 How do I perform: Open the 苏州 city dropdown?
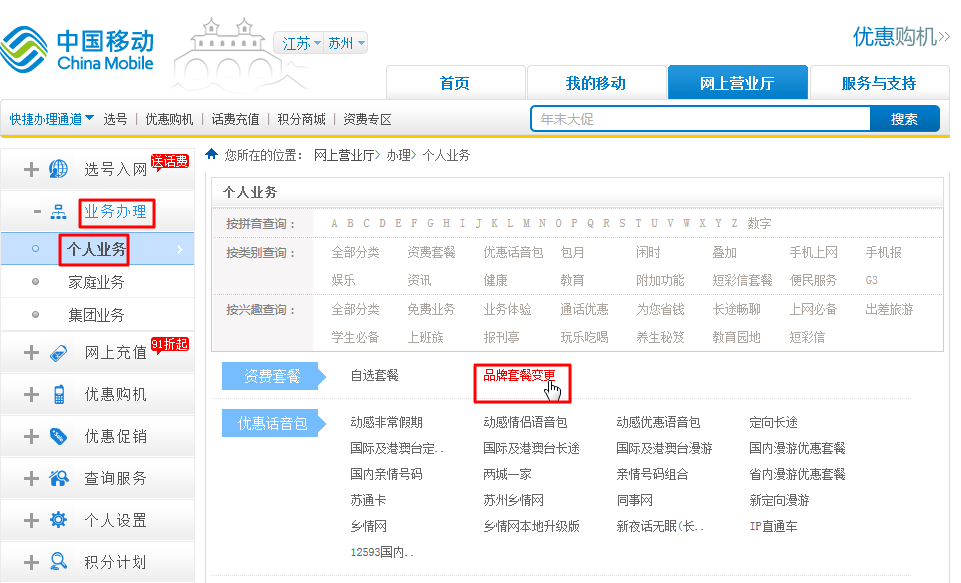pos(346,43)
